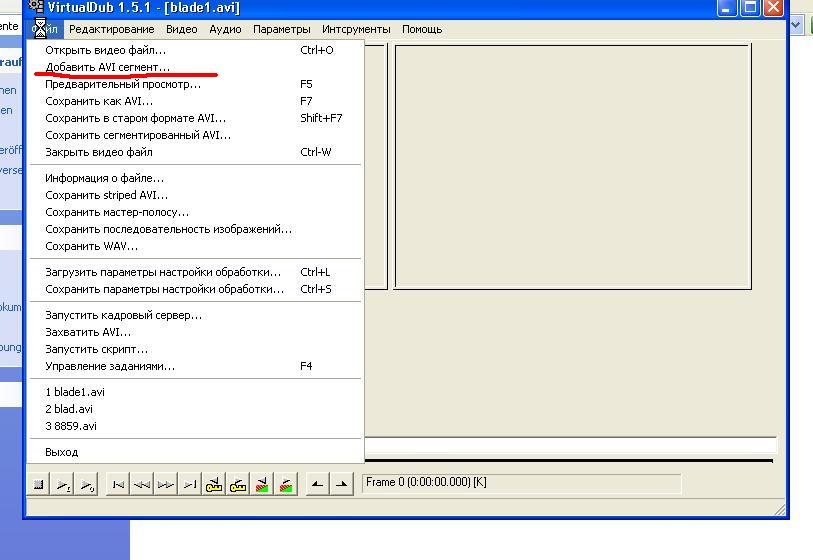
Task: Choose Сохранить striped AVI…
Action: (x=195, y=195)
